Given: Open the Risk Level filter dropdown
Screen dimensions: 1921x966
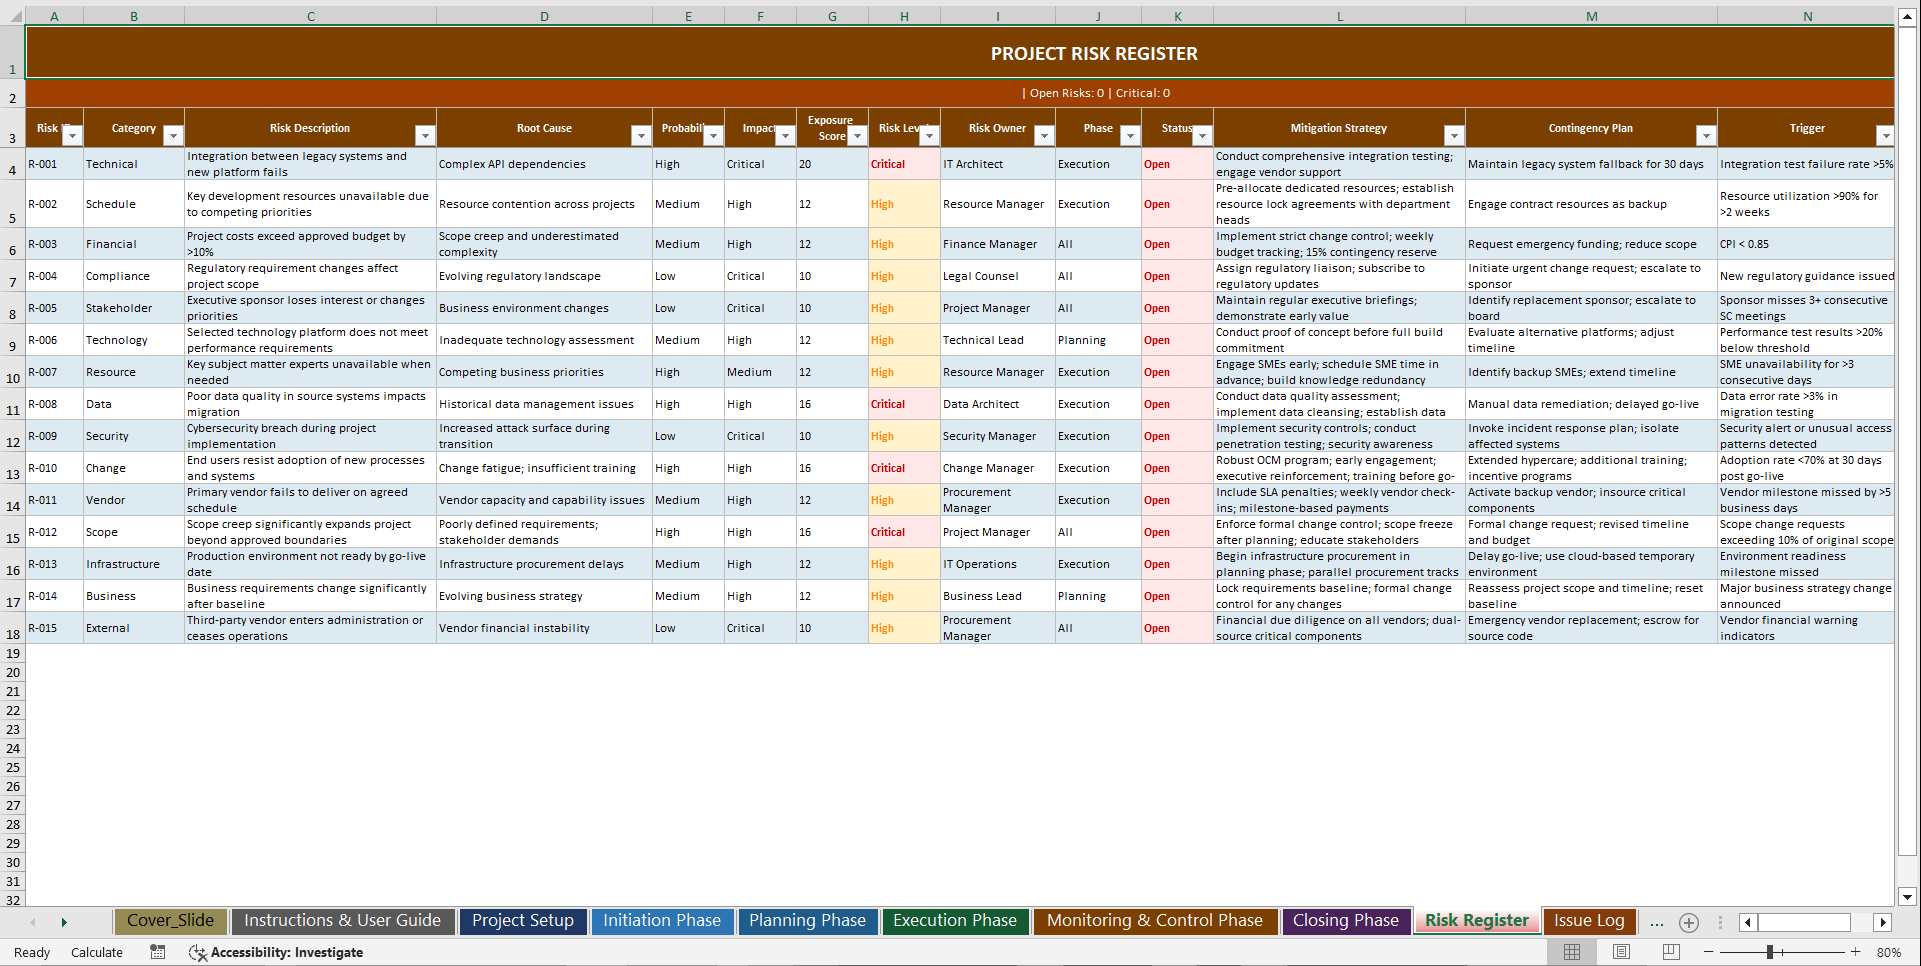Looking at the screenshot, I should (x=929, y=136).
